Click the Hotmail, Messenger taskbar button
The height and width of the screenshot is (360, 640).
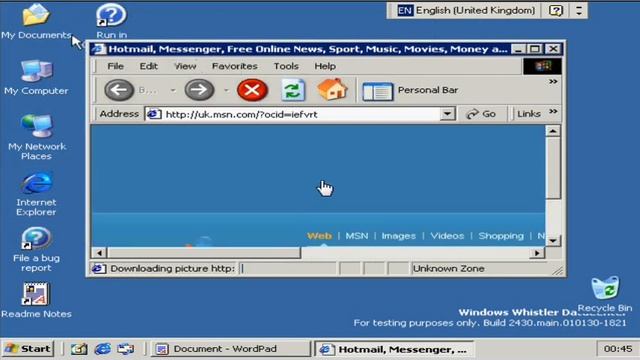pos(395,349)
